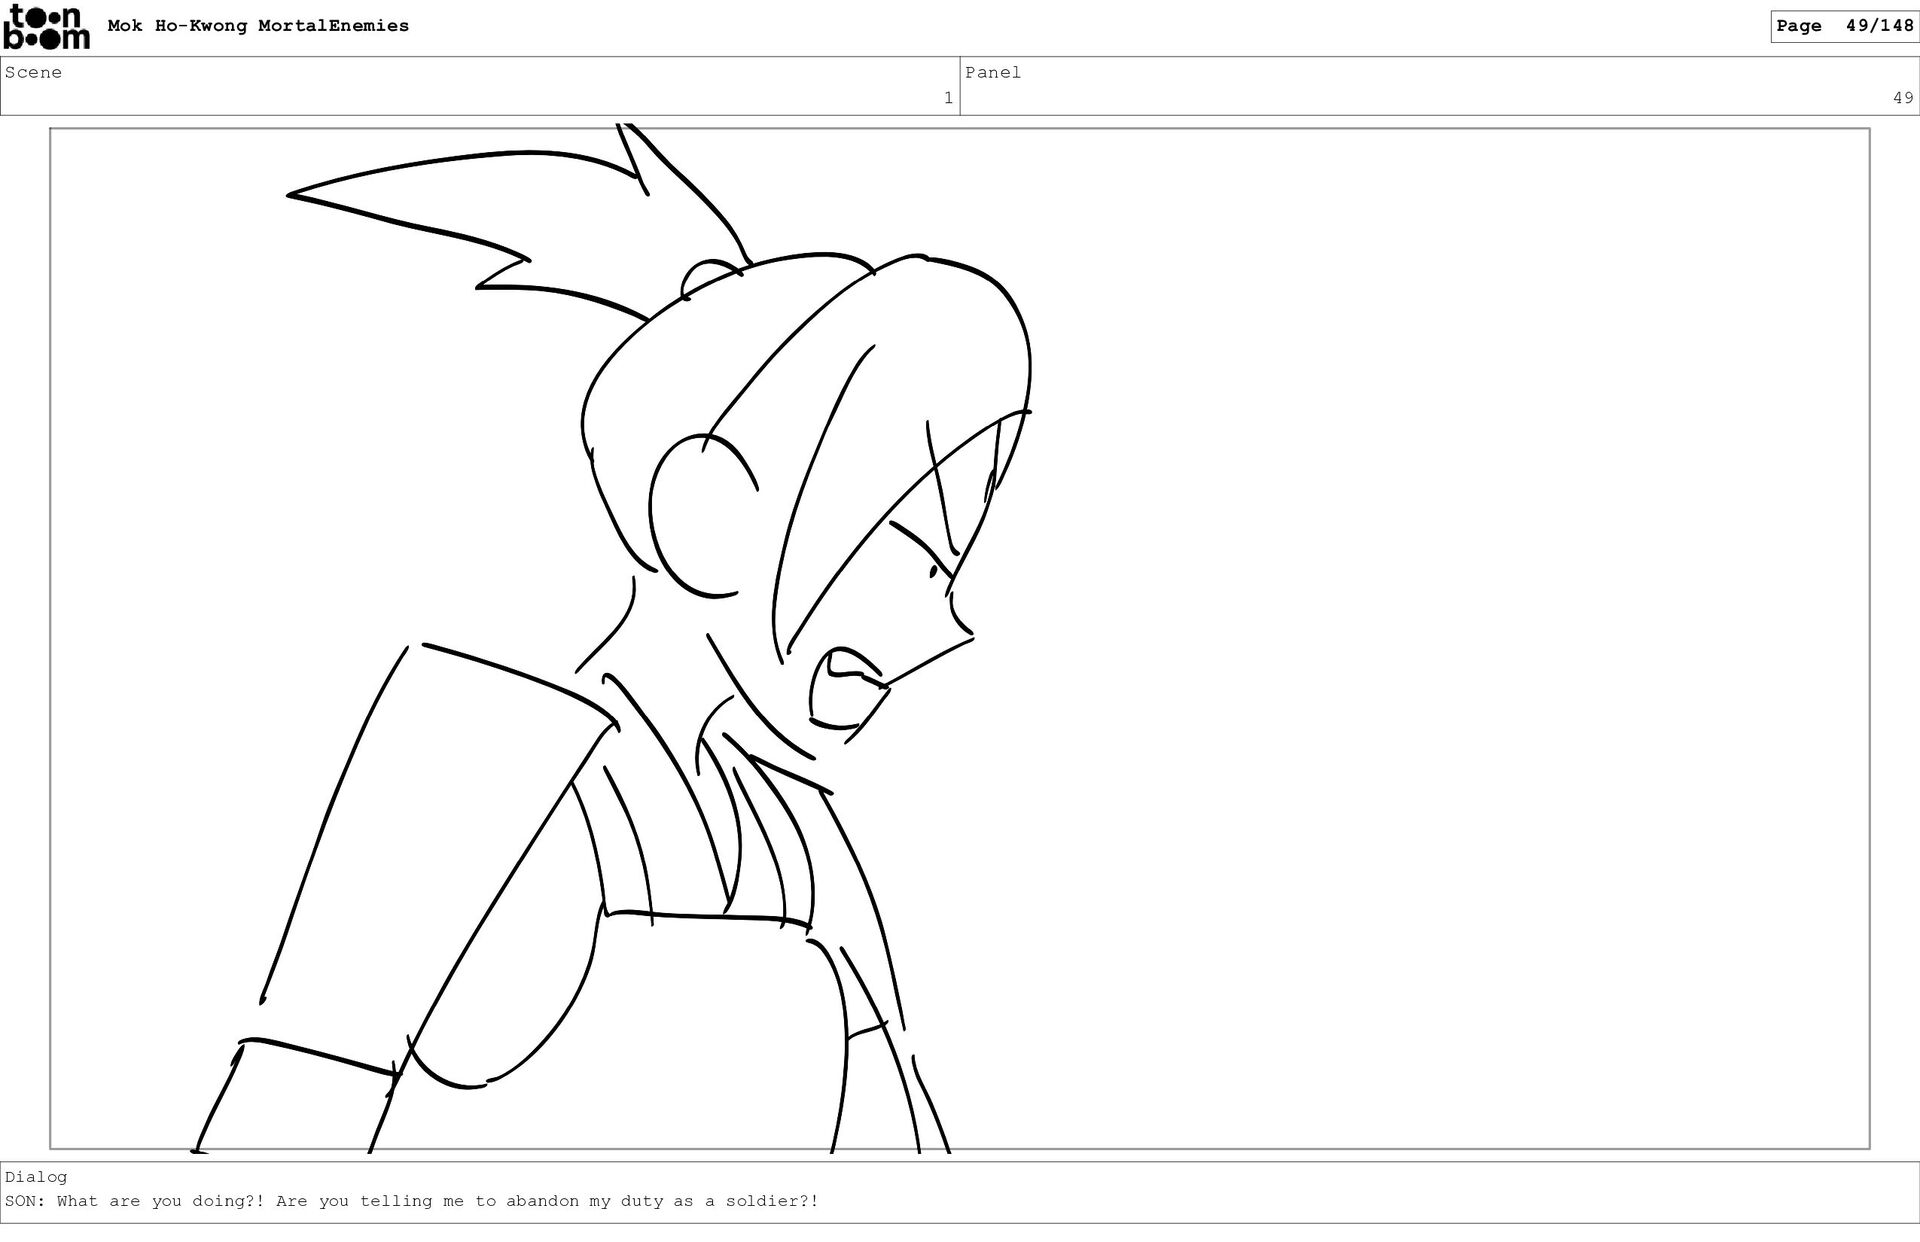Click the Scene header label
The width and height of the screenshot is (1920, 1242).
(x=33, y=72)
